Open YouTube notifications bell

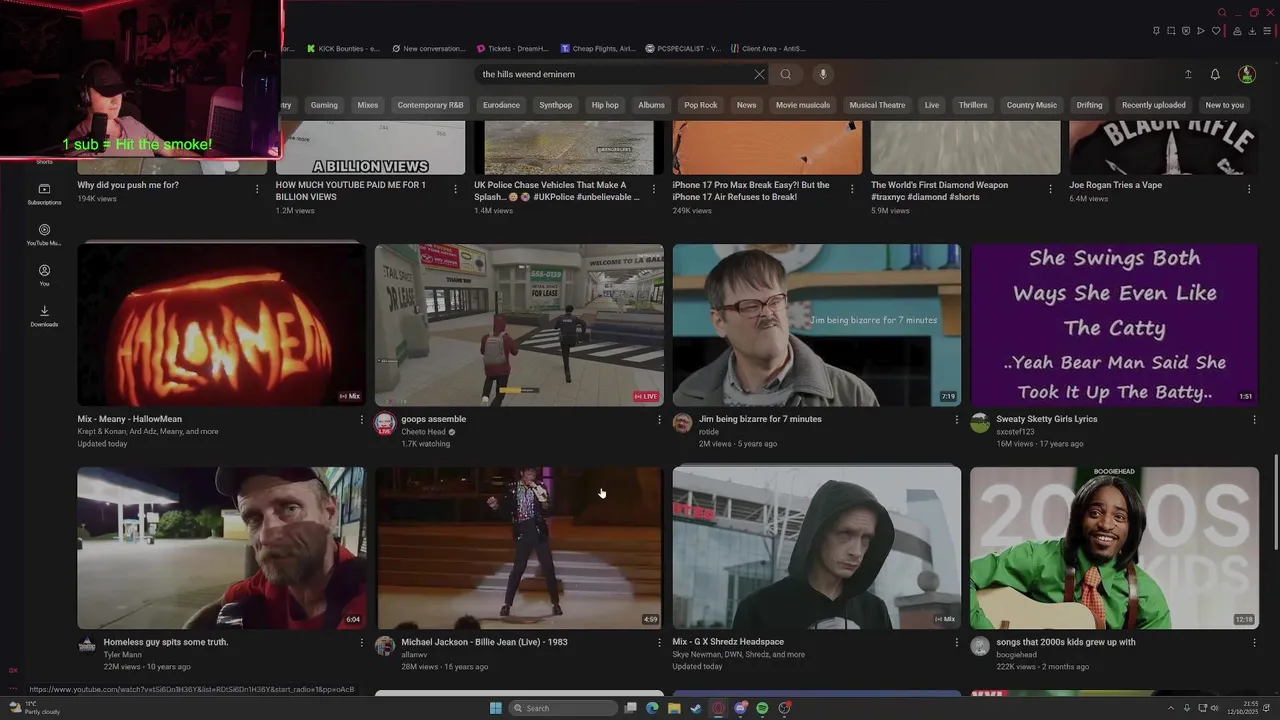tap(1215, 74)
